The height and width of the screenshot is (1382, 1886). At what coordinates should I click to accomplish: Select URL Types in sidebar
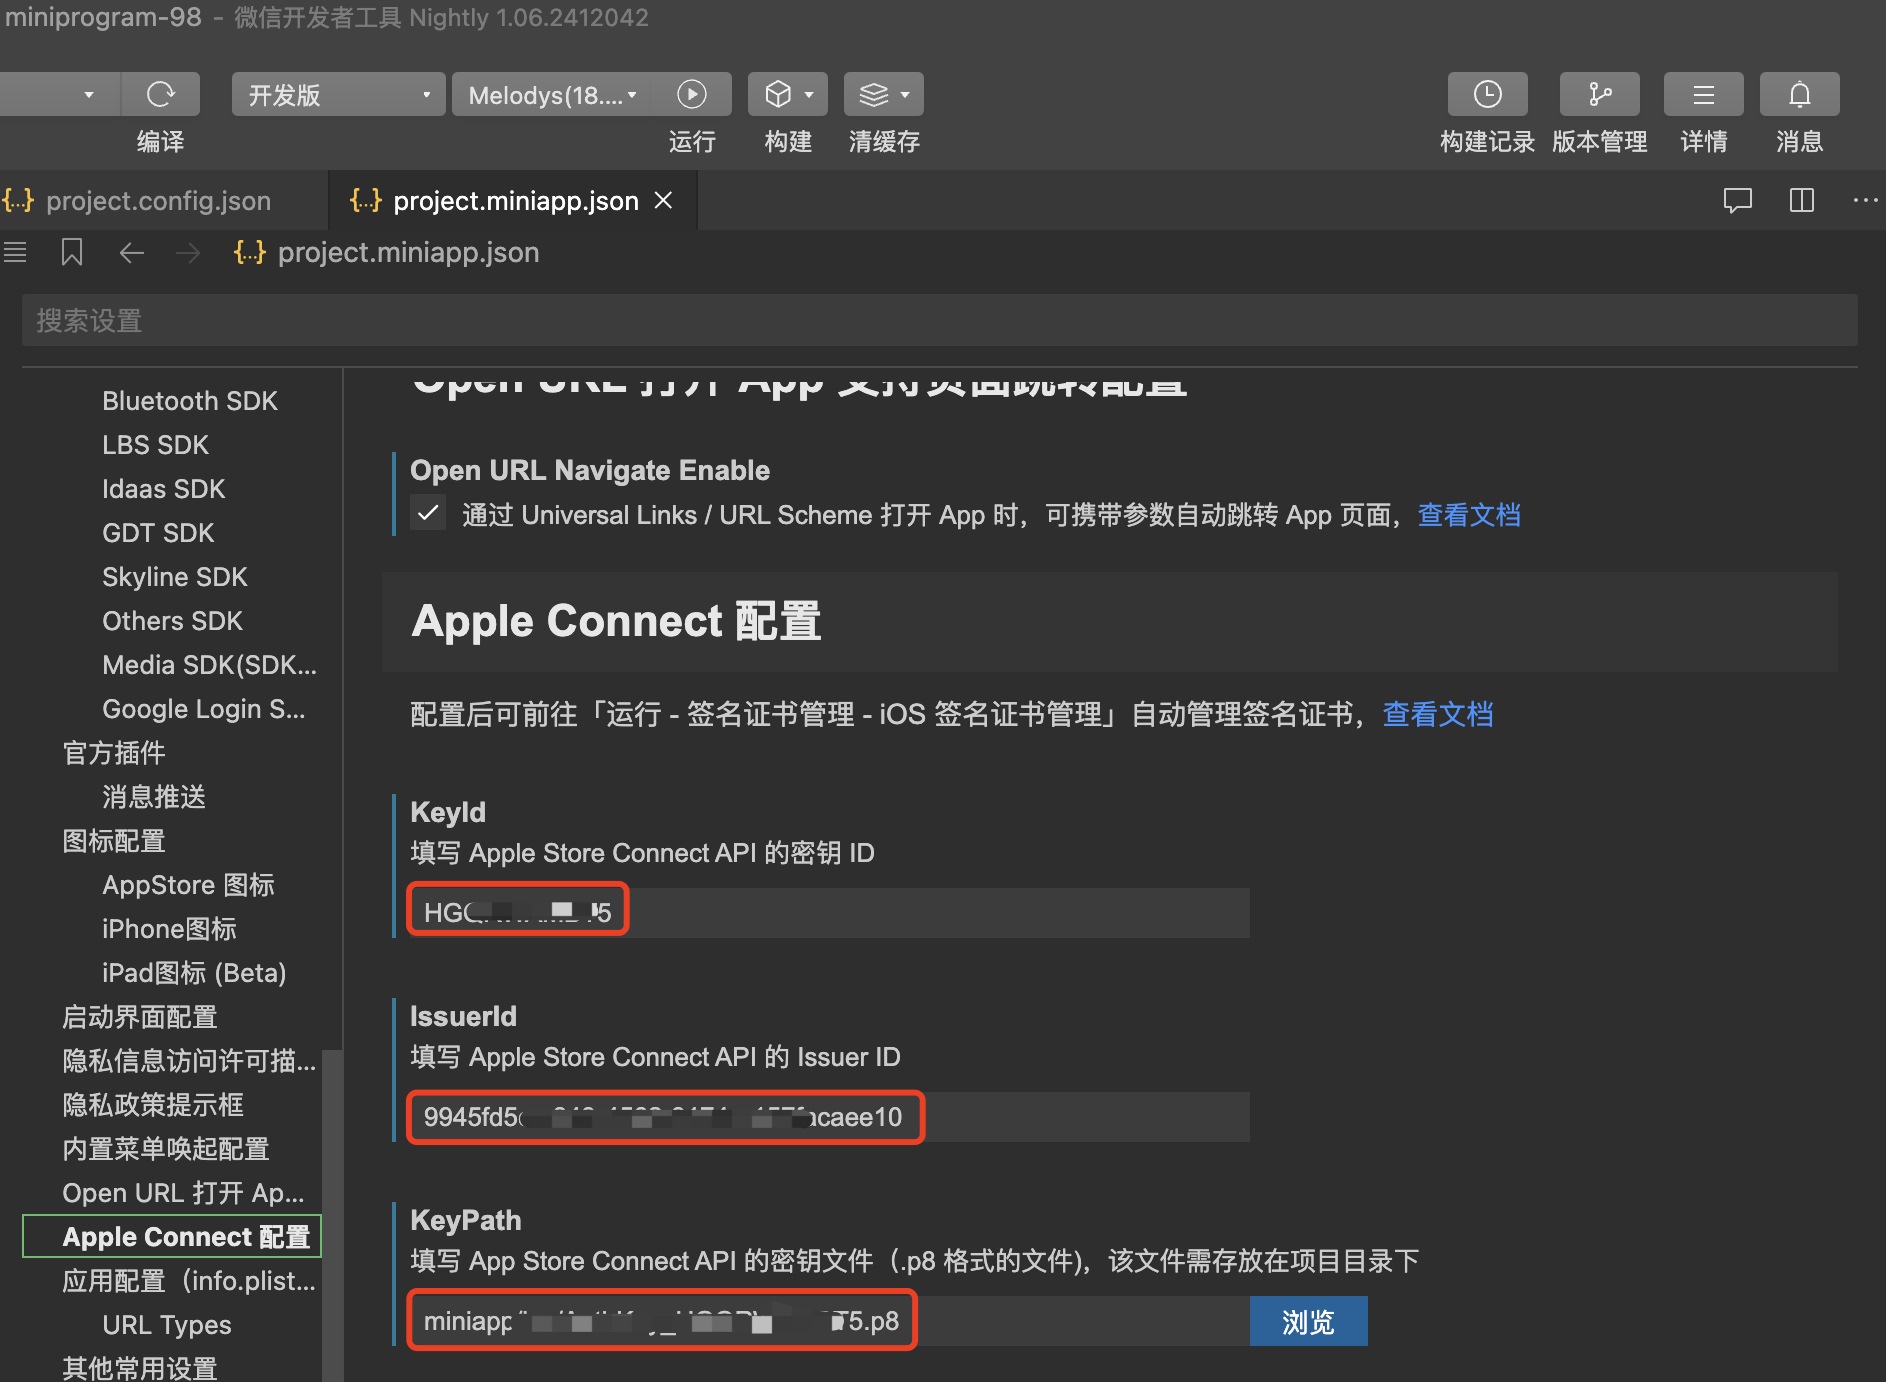coord(167,1325)
